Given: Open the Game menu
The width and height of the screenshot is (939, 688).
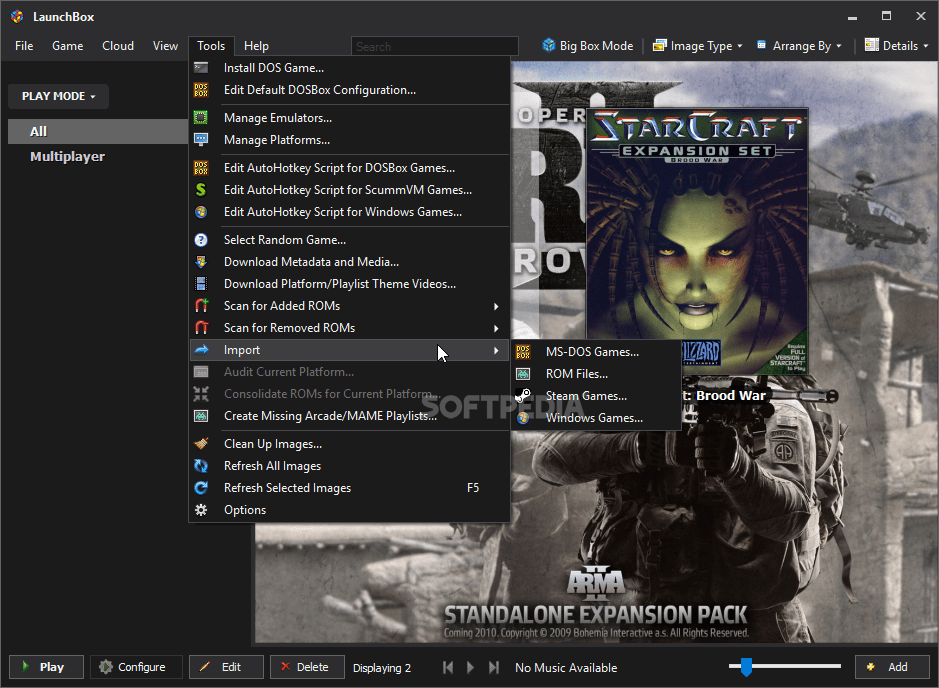Looking at the screenshot, I should click(x=68, y=46).
